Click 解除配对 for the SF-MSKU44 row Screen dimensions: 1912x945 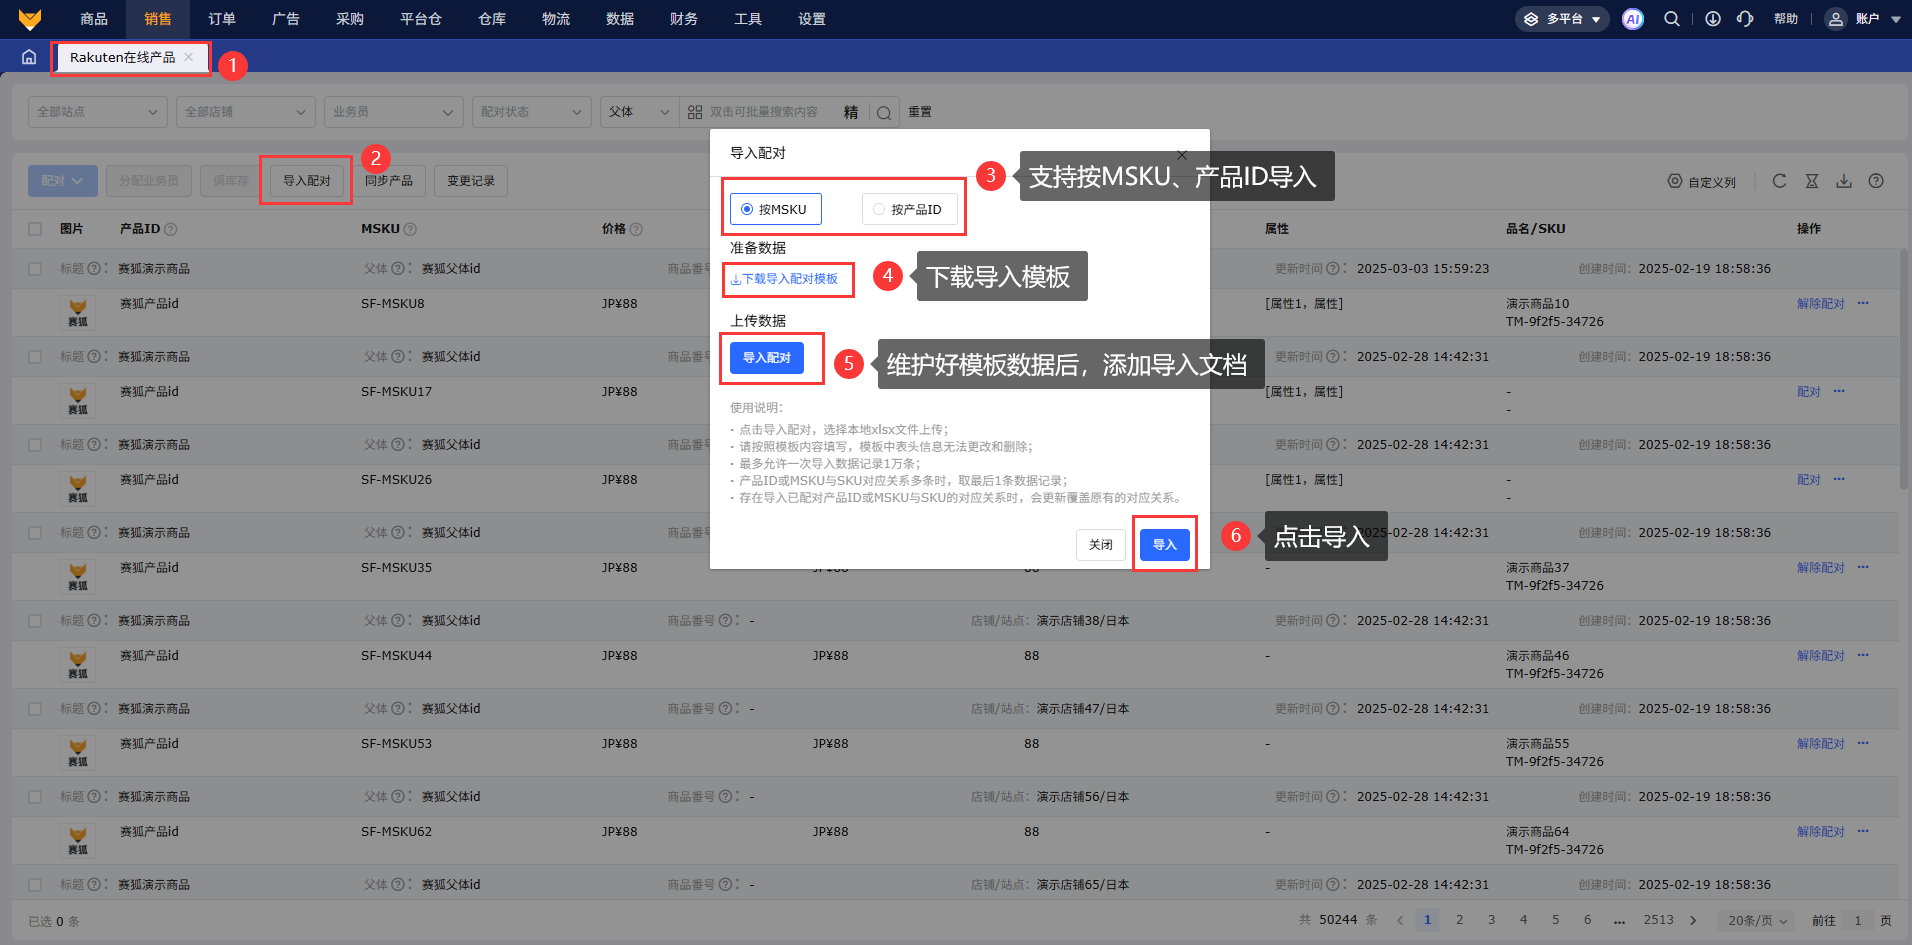coord(1821,655)
